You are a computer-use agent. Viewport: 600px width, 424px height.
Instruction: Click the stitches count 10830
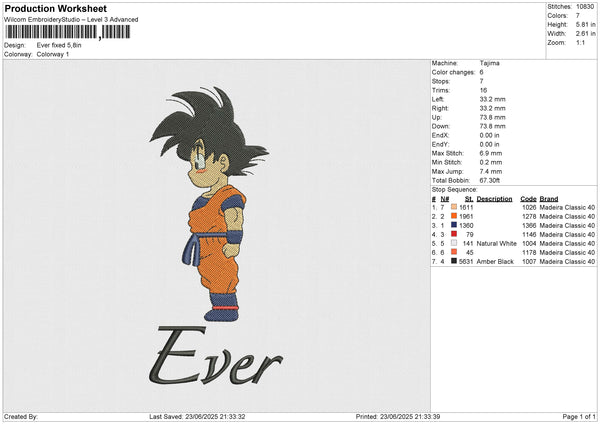(x=585, y=7)
